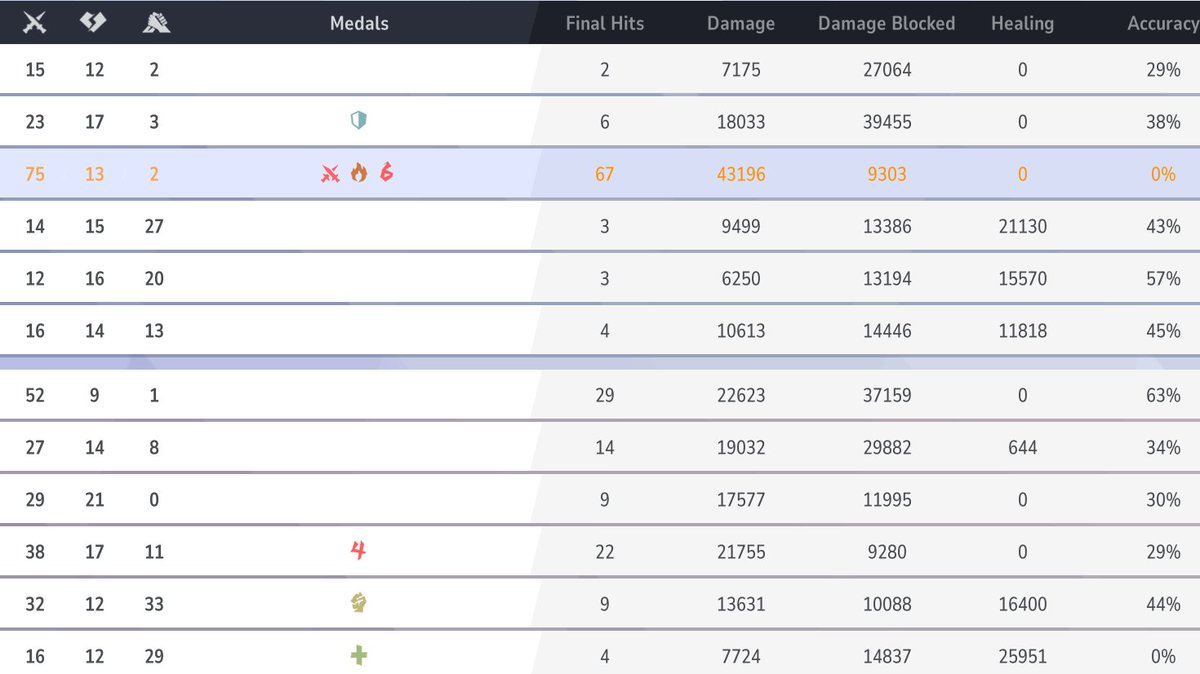Click the red number 6 medal
The image size is (1200, 674).
tap(386, 173)
